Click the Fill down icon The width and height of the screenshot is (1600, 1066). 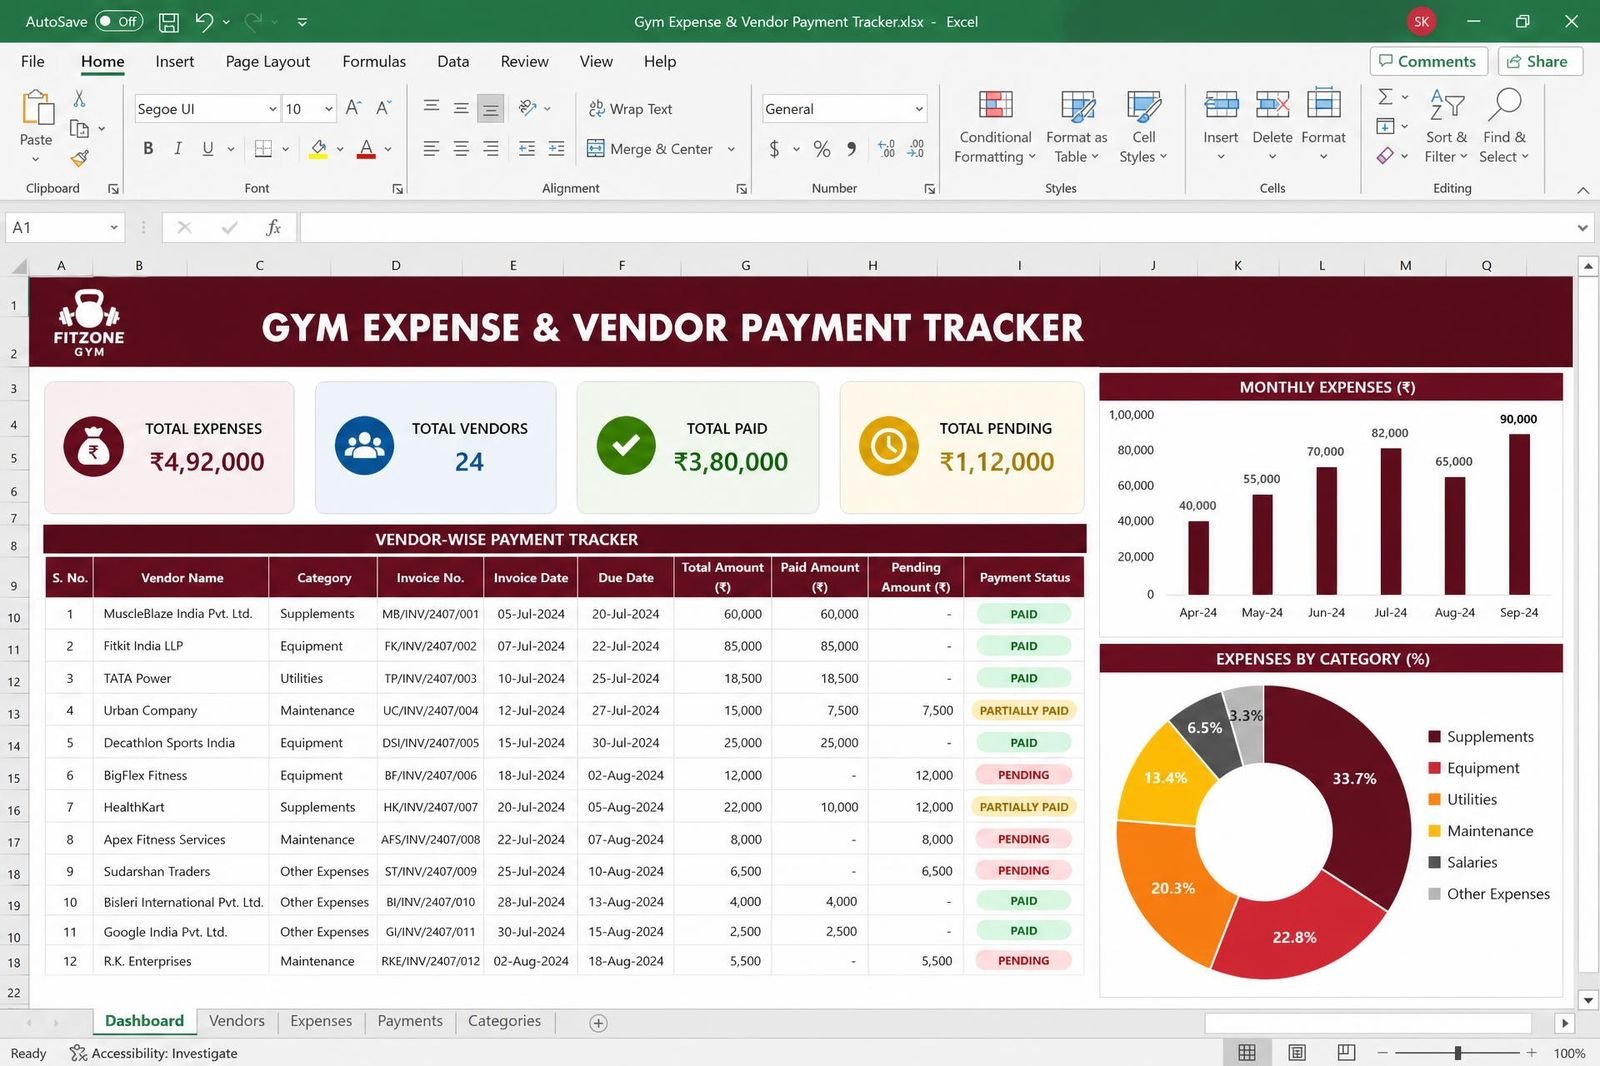pos(1385,126)
